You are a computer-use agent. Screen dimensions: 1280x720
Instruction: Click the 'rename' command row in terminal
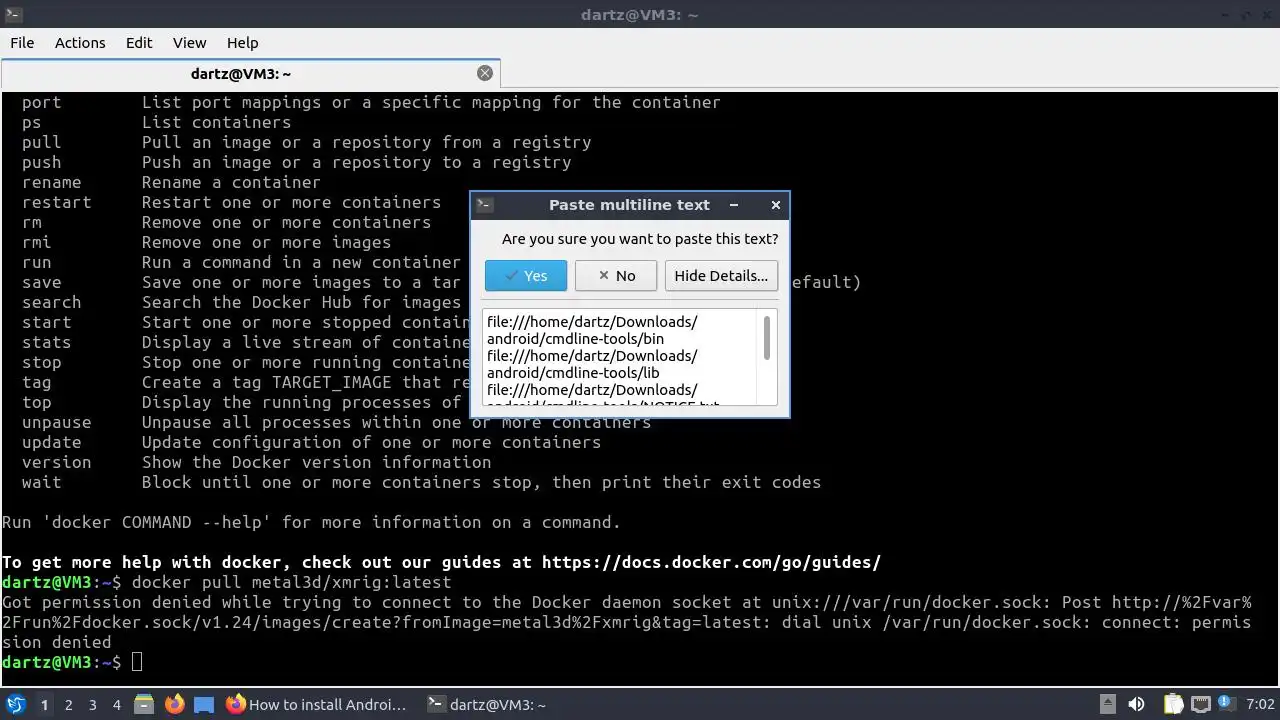tap(171, 182)
